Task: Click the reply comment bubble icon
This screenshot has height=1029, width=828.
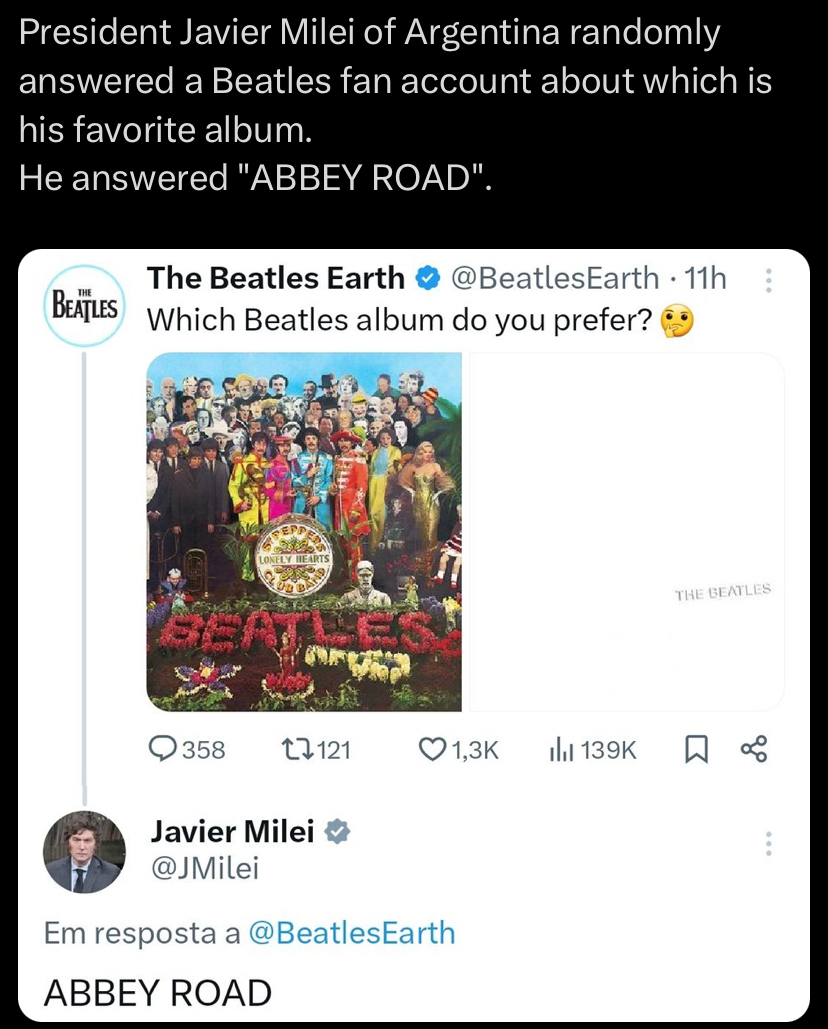Action: point(163,749)
